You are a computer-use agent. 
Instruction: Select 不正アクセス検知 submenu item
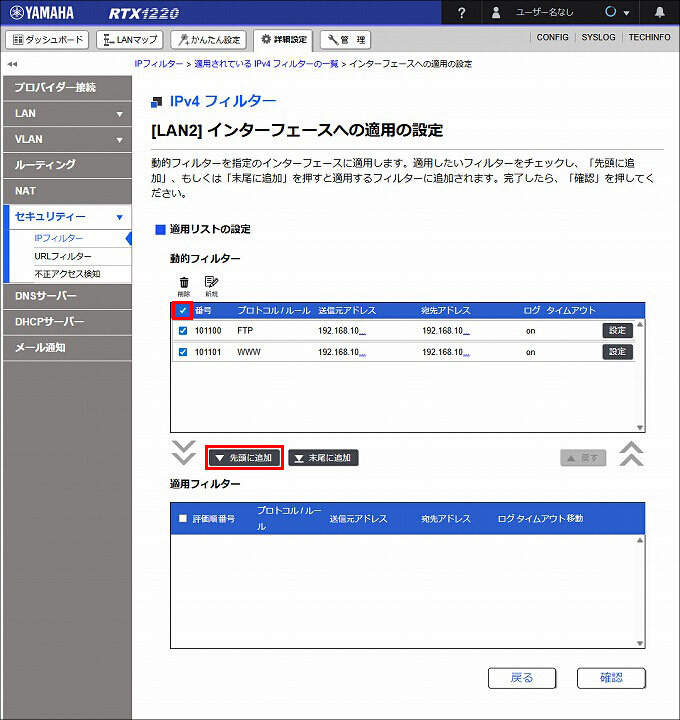tap(67, 274)
